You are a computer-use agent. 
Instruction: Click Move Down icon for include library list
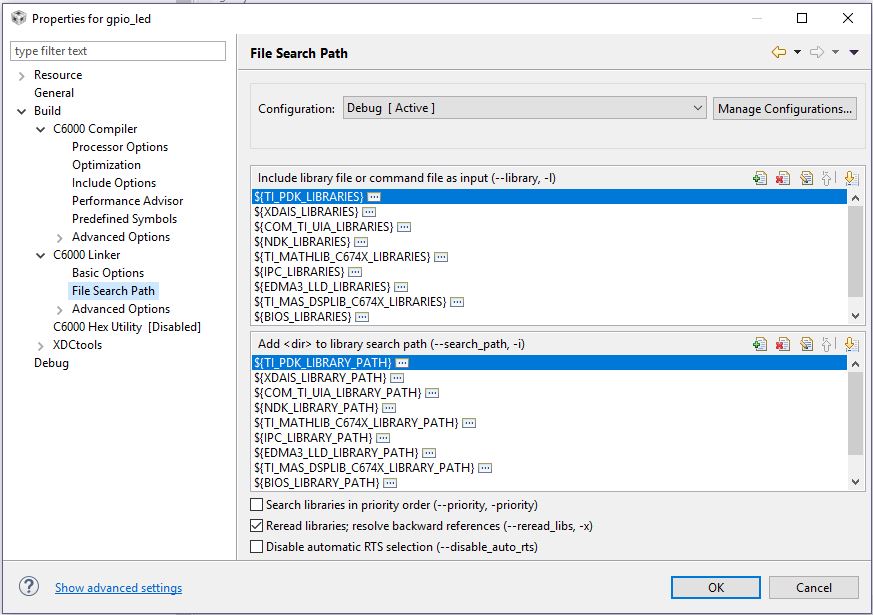(x=851, y=178)
